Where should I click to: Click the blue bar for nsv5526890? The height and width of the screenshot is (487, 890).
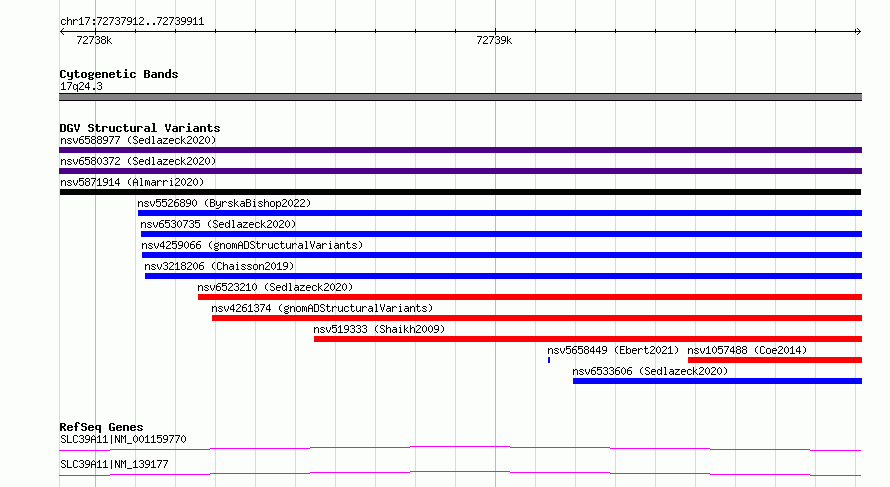(499, 213)
